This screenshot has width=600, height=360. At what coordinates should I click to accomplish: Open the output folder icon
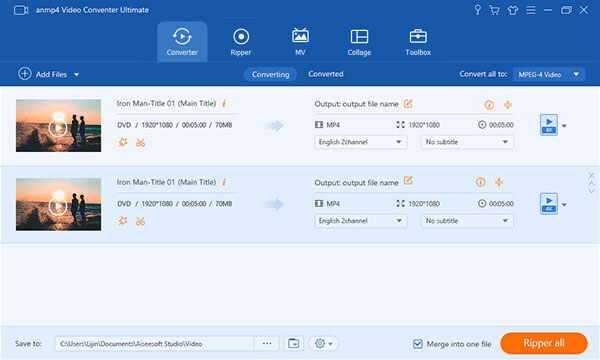293,344
